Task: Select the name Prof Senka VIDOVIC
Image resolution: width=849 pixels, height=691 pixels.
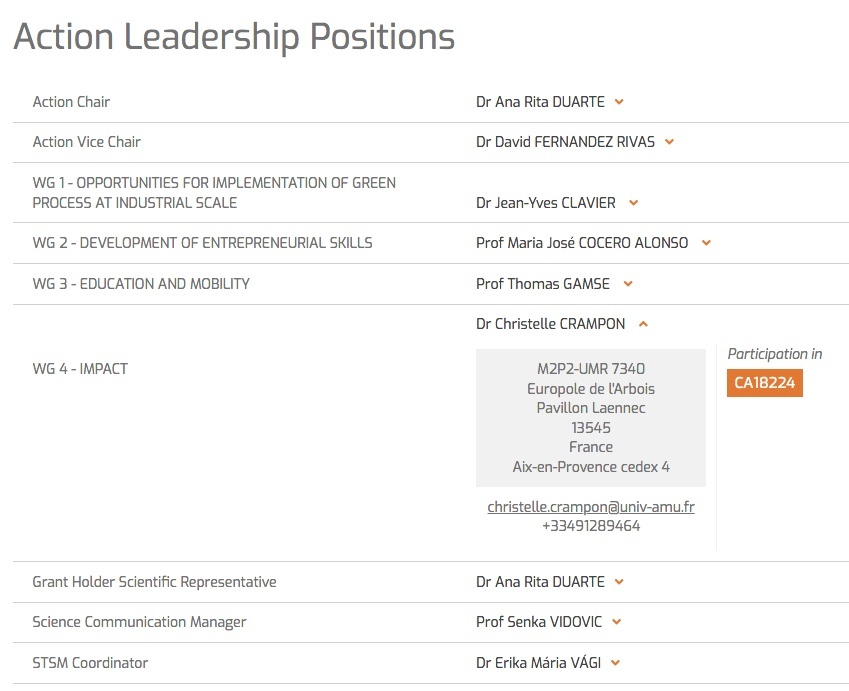Action: [x=539, y=622]
